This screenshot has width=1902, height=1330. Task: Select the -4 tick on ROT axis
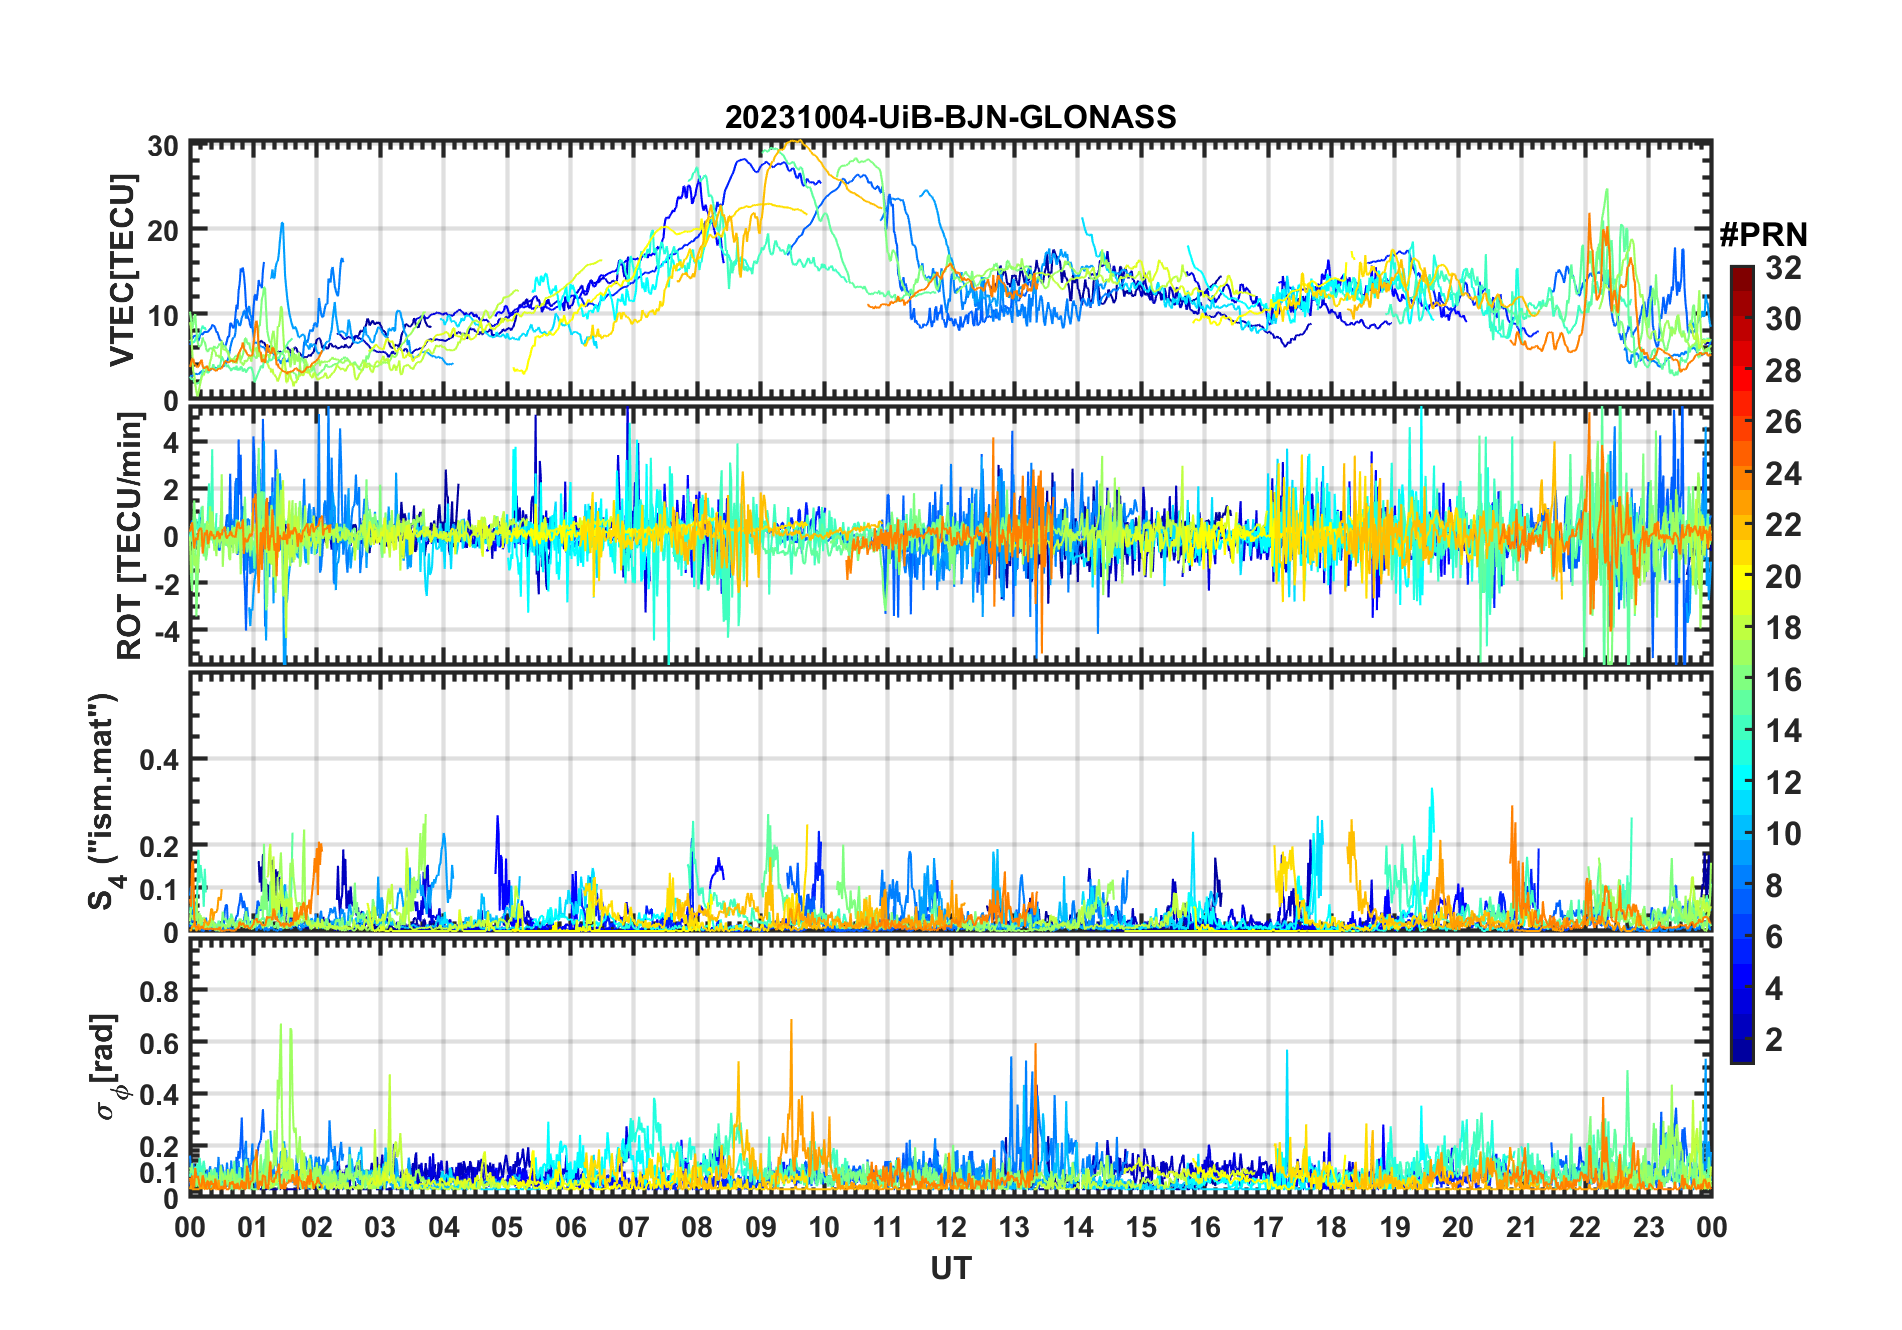coord(166,630)
